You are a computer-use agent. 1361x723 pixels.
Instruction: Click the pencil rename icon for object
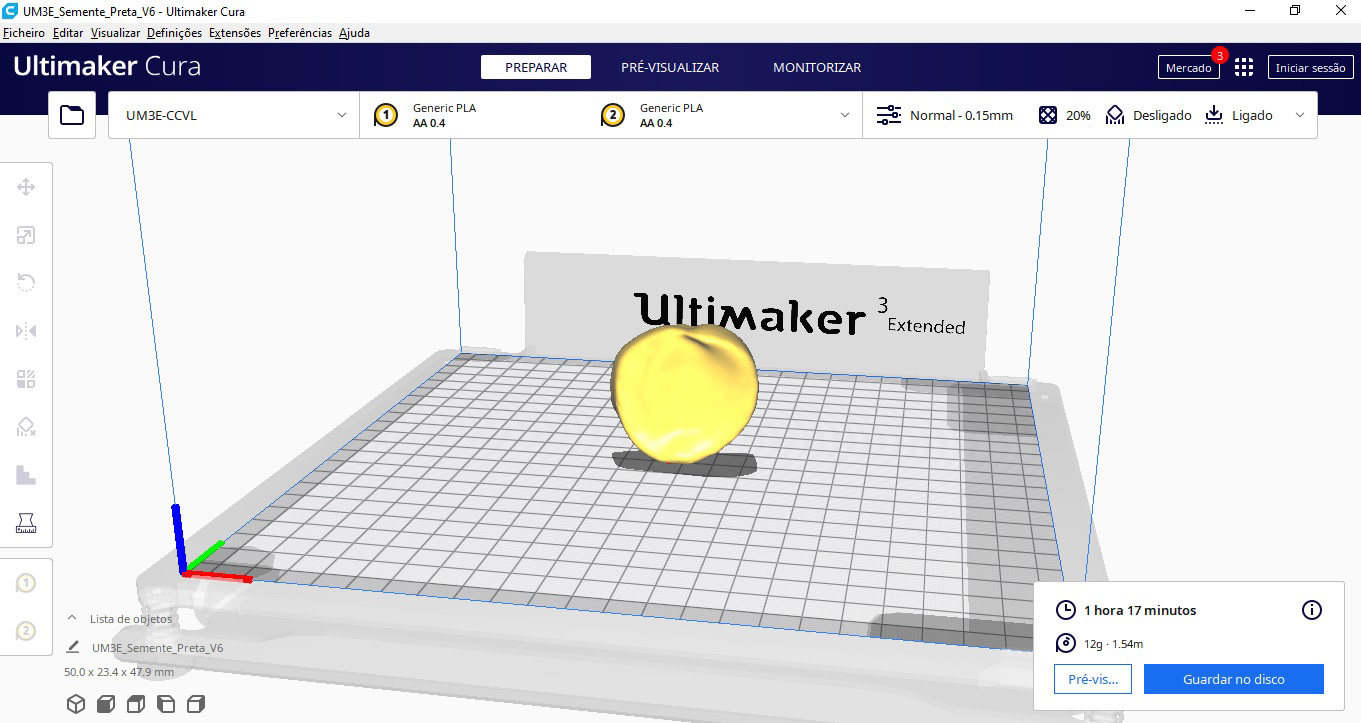[73, 647]
